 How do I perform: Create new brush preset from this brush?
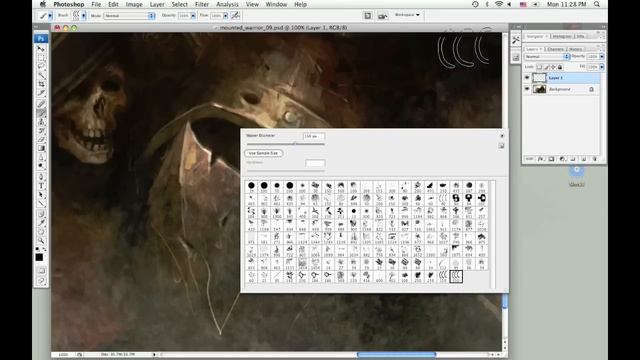pos(501,146)
